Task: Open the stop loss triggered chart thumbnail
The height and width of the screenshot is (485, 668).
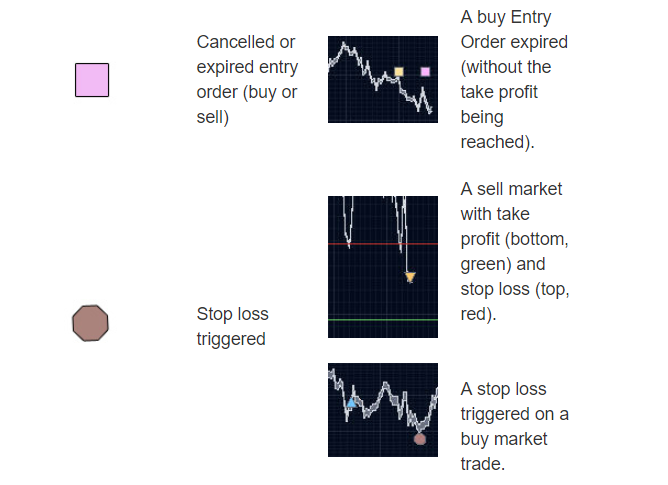Action: [383, 410]
